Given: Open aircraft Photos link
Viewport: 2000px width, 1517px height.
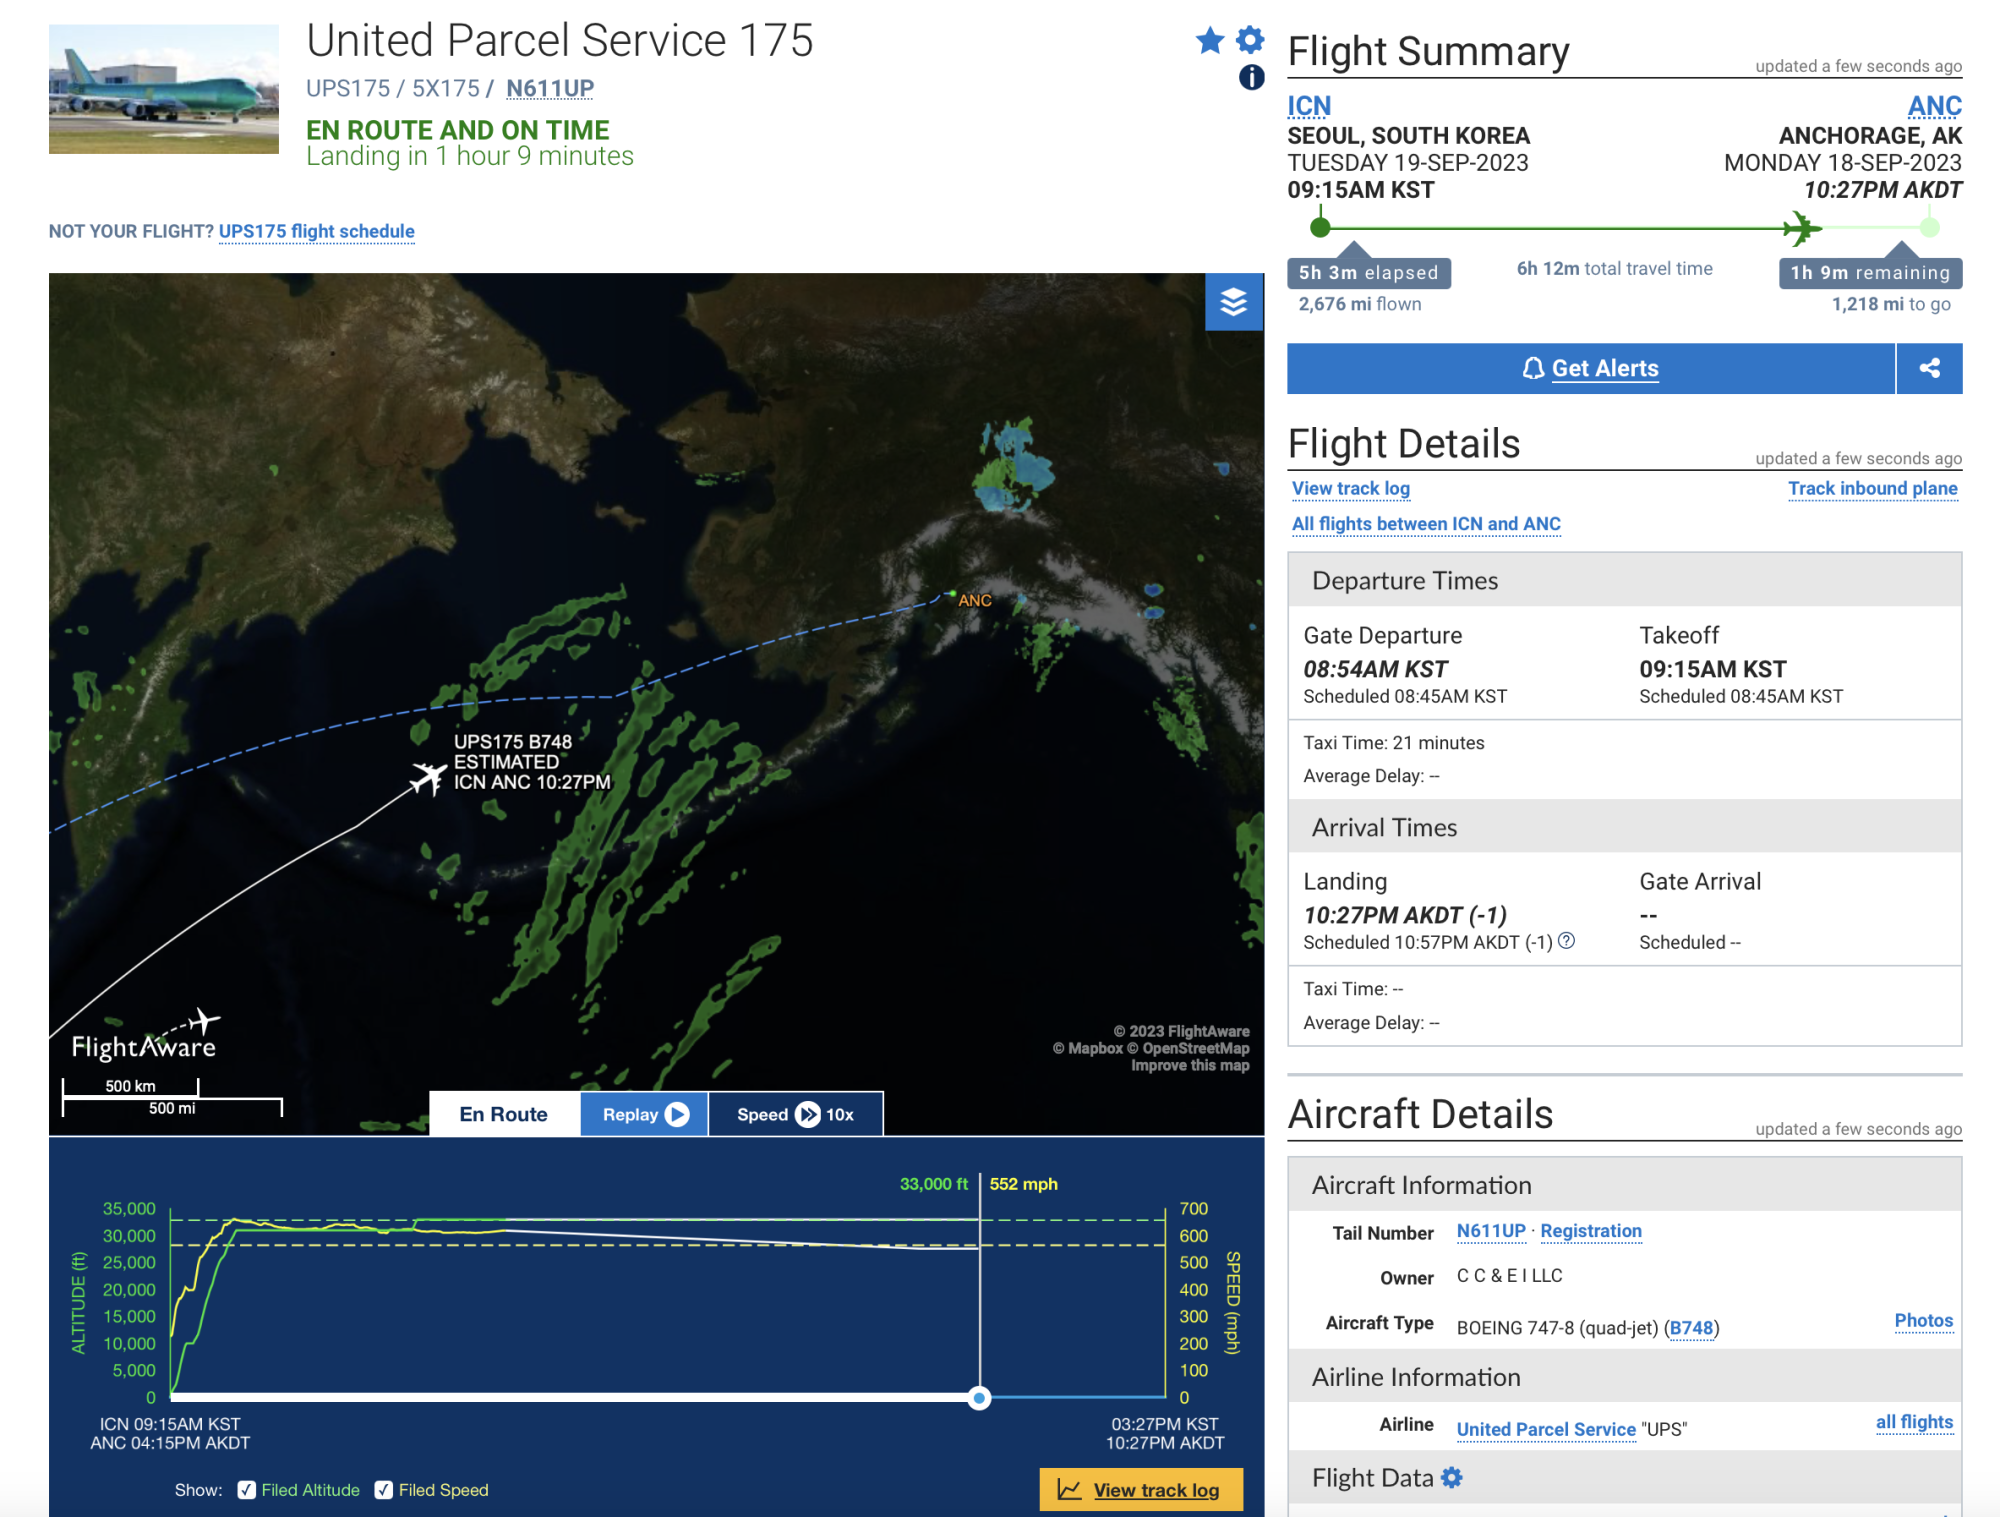Looking at the screenshot, I should [1923, 1320].
